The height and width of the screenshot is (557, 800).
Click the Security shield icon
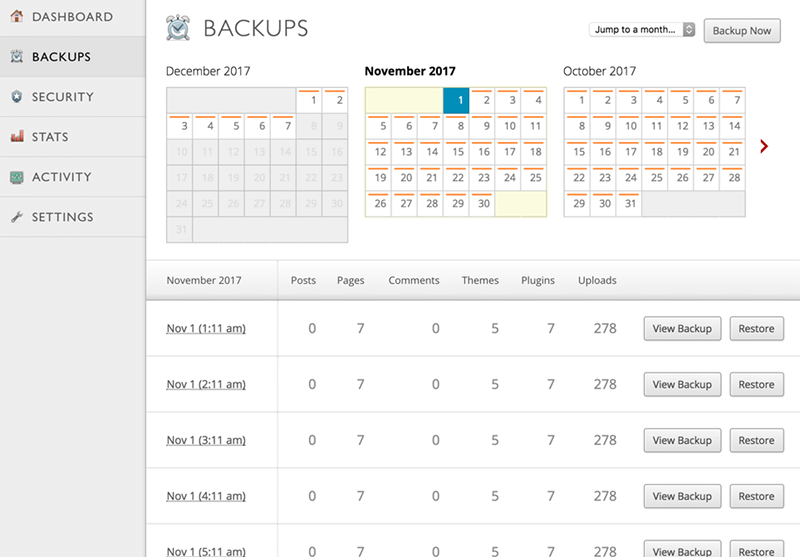point(17,96)
